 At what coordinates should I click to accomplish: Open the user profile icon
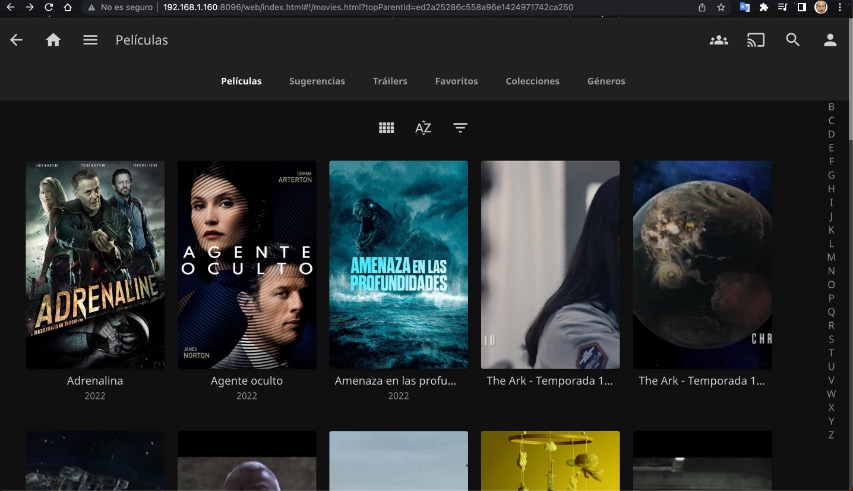830,40
